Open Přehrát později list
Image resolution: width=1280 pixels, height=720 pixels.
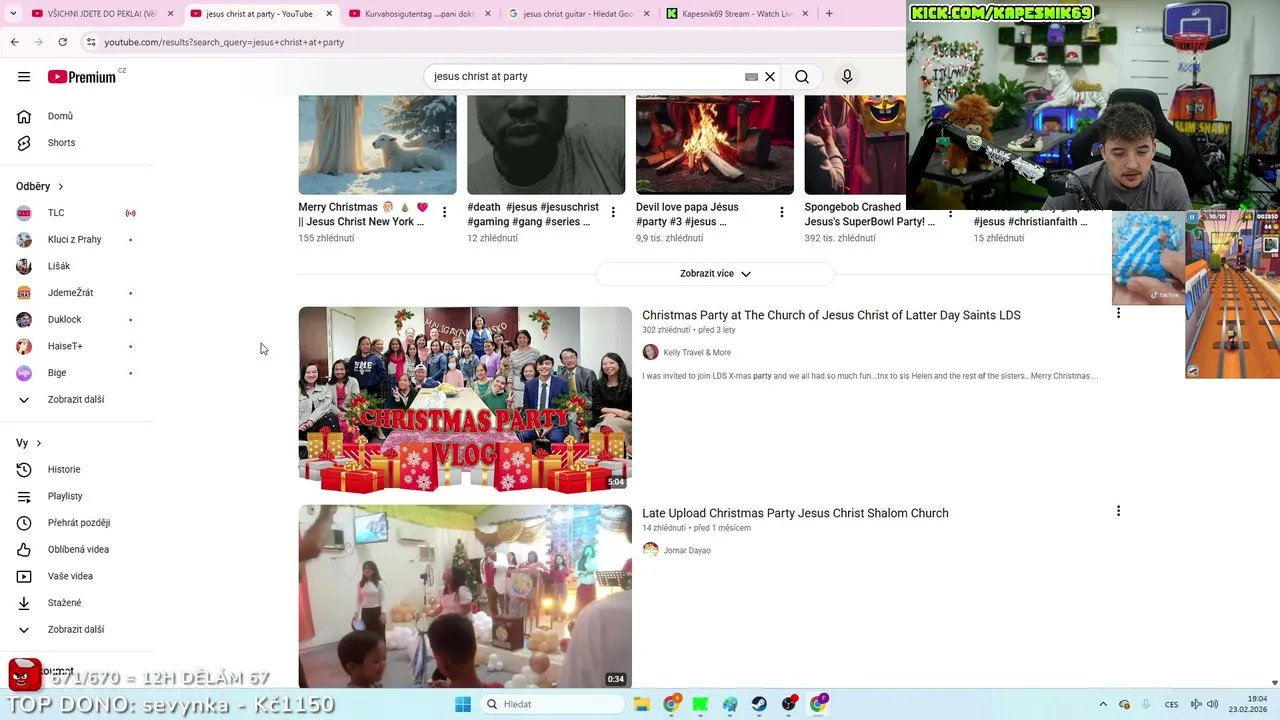point(78,523)
